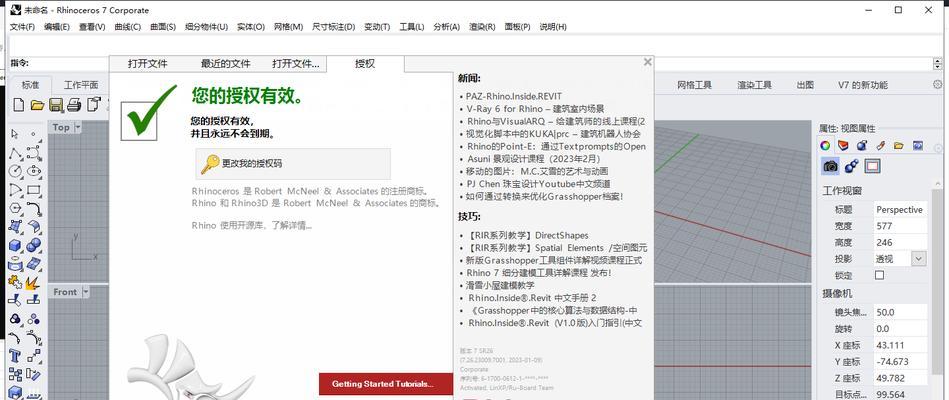Click the 标题 Perspective input field
The height and width of the screenshot is (400, 949).
click(900, 209)
